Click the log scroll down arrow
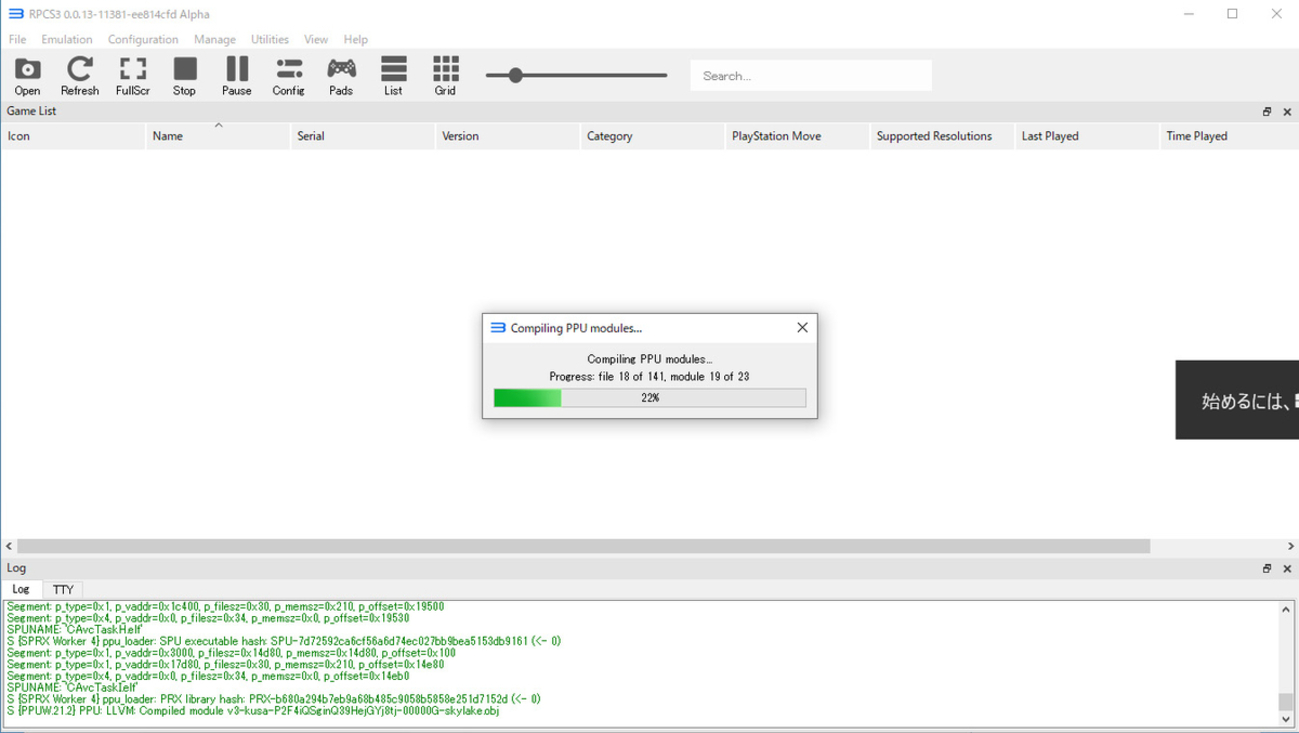 coord(1286,719)
